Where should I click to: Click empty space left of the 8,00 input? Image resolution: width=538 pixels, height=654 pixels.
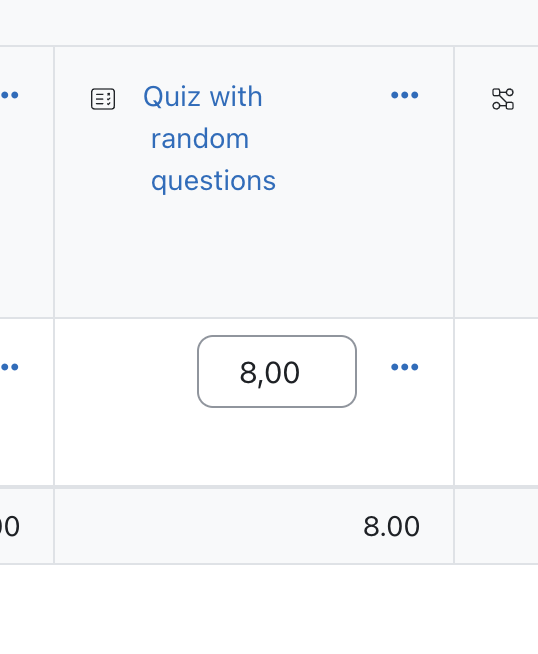coord(125,372)
